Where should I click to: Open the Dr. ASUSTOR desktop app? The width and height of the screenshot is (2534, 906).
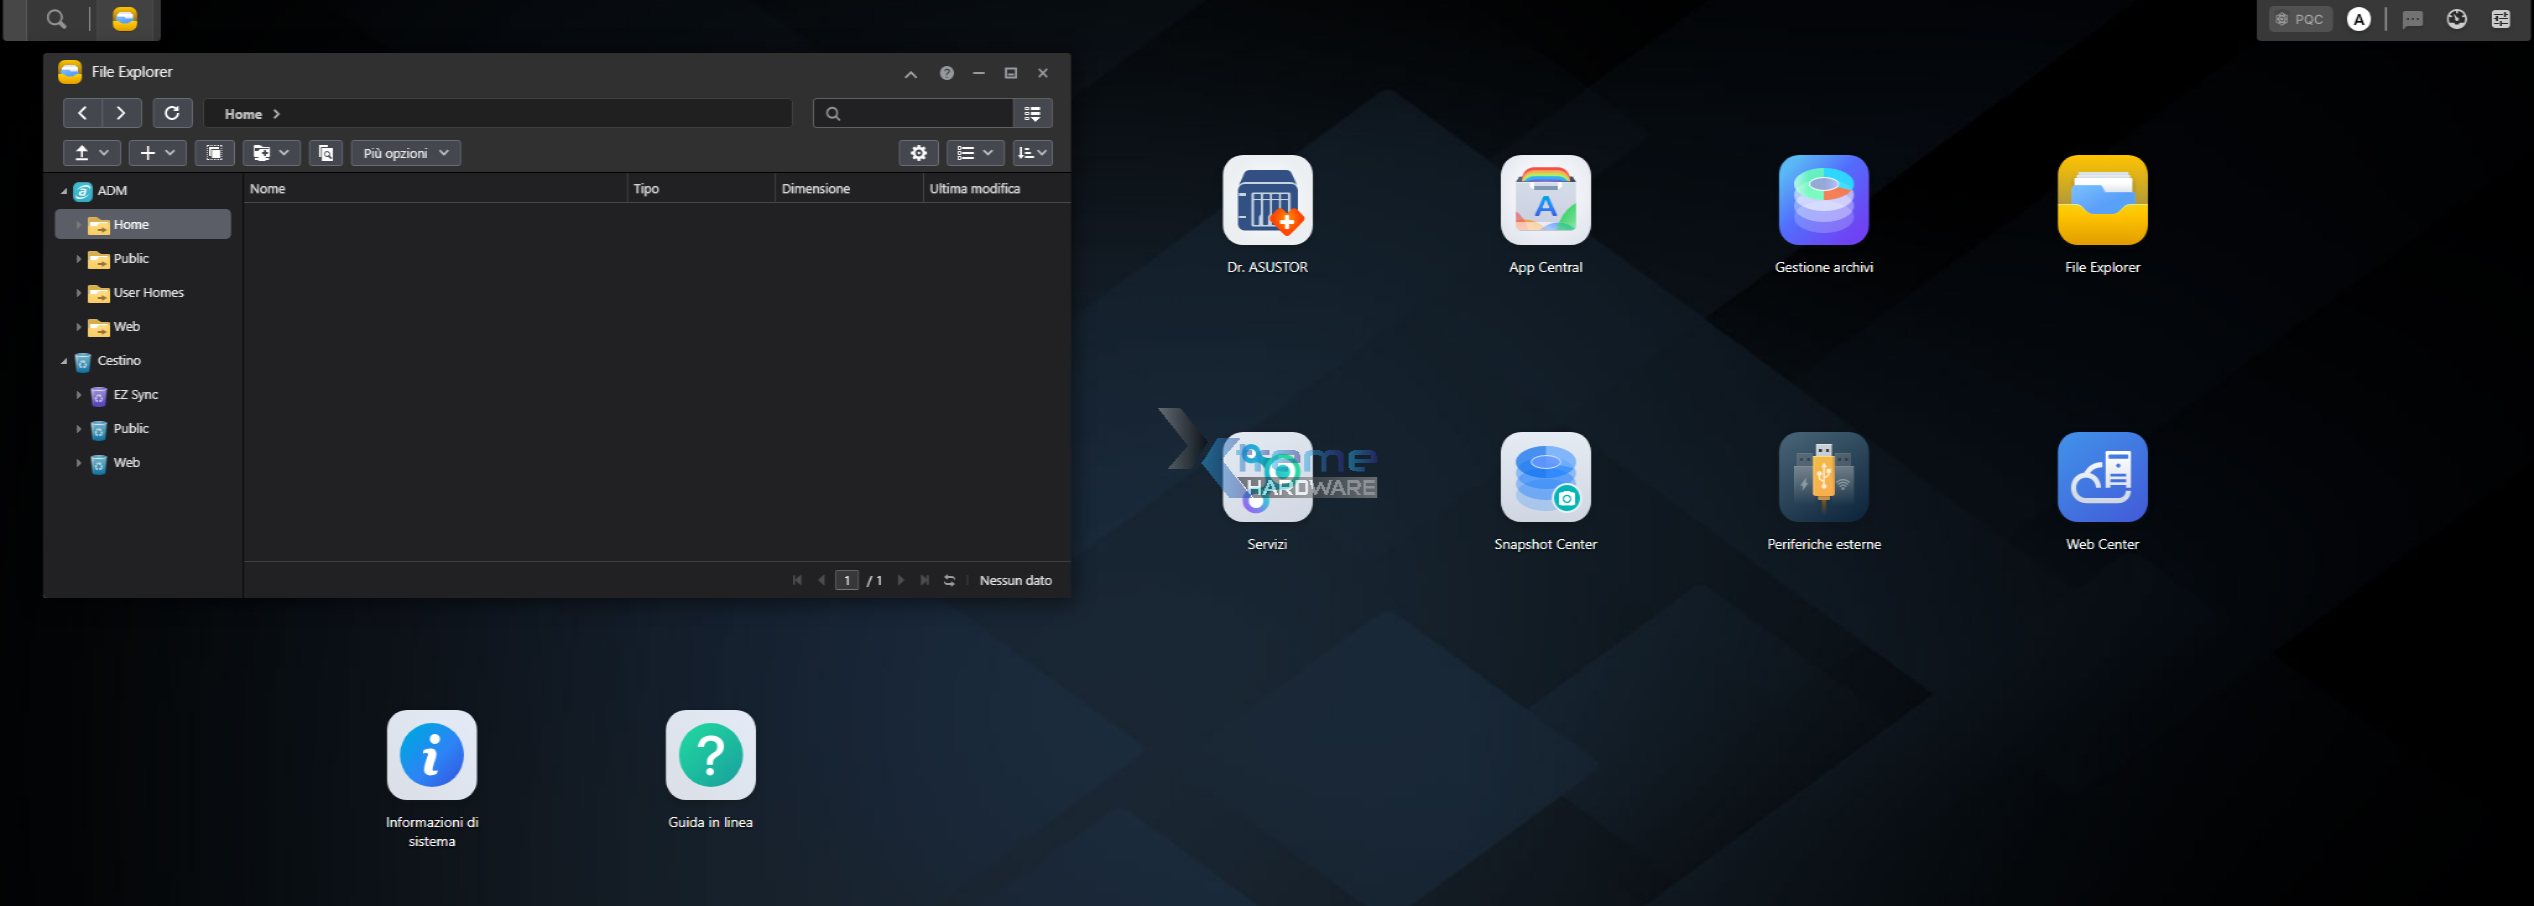coord(1267,200)
